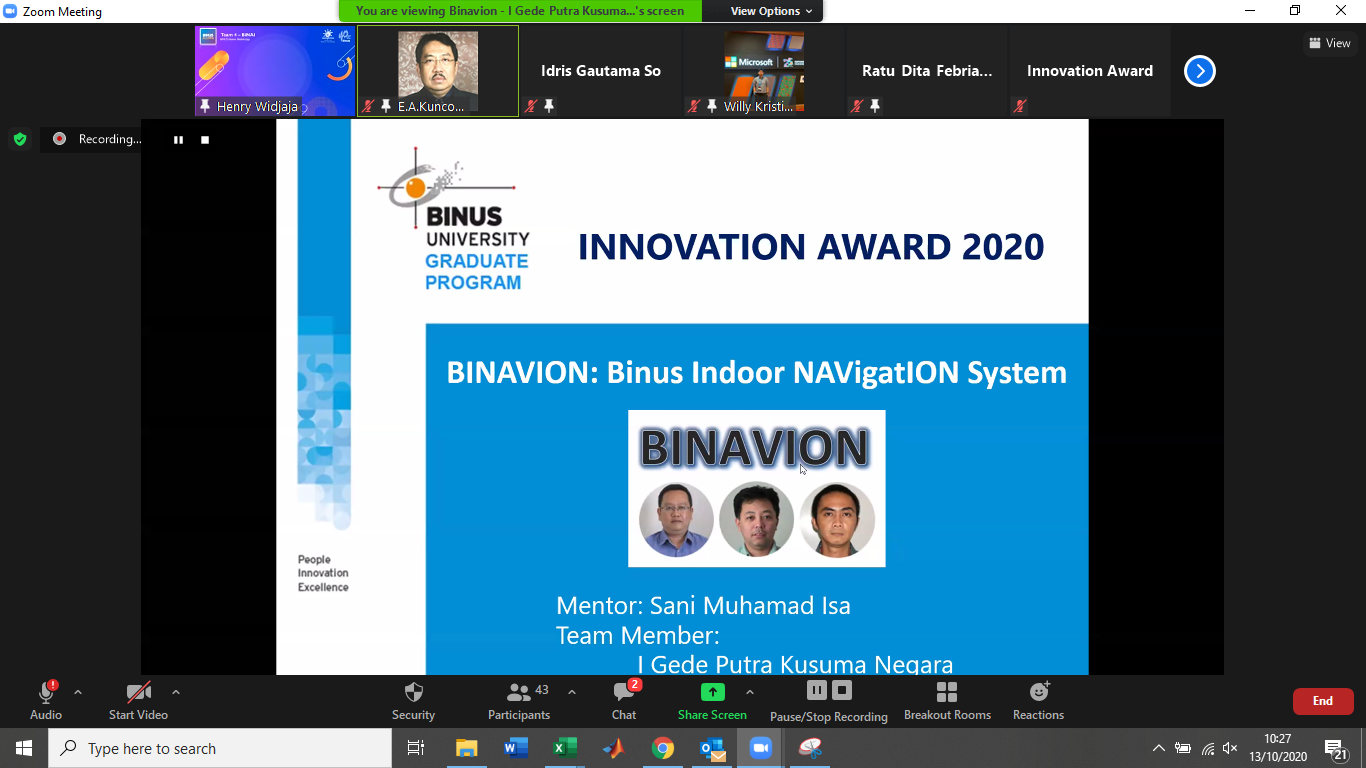Open Zoom app in taskbar

click(x=761, y=748)
